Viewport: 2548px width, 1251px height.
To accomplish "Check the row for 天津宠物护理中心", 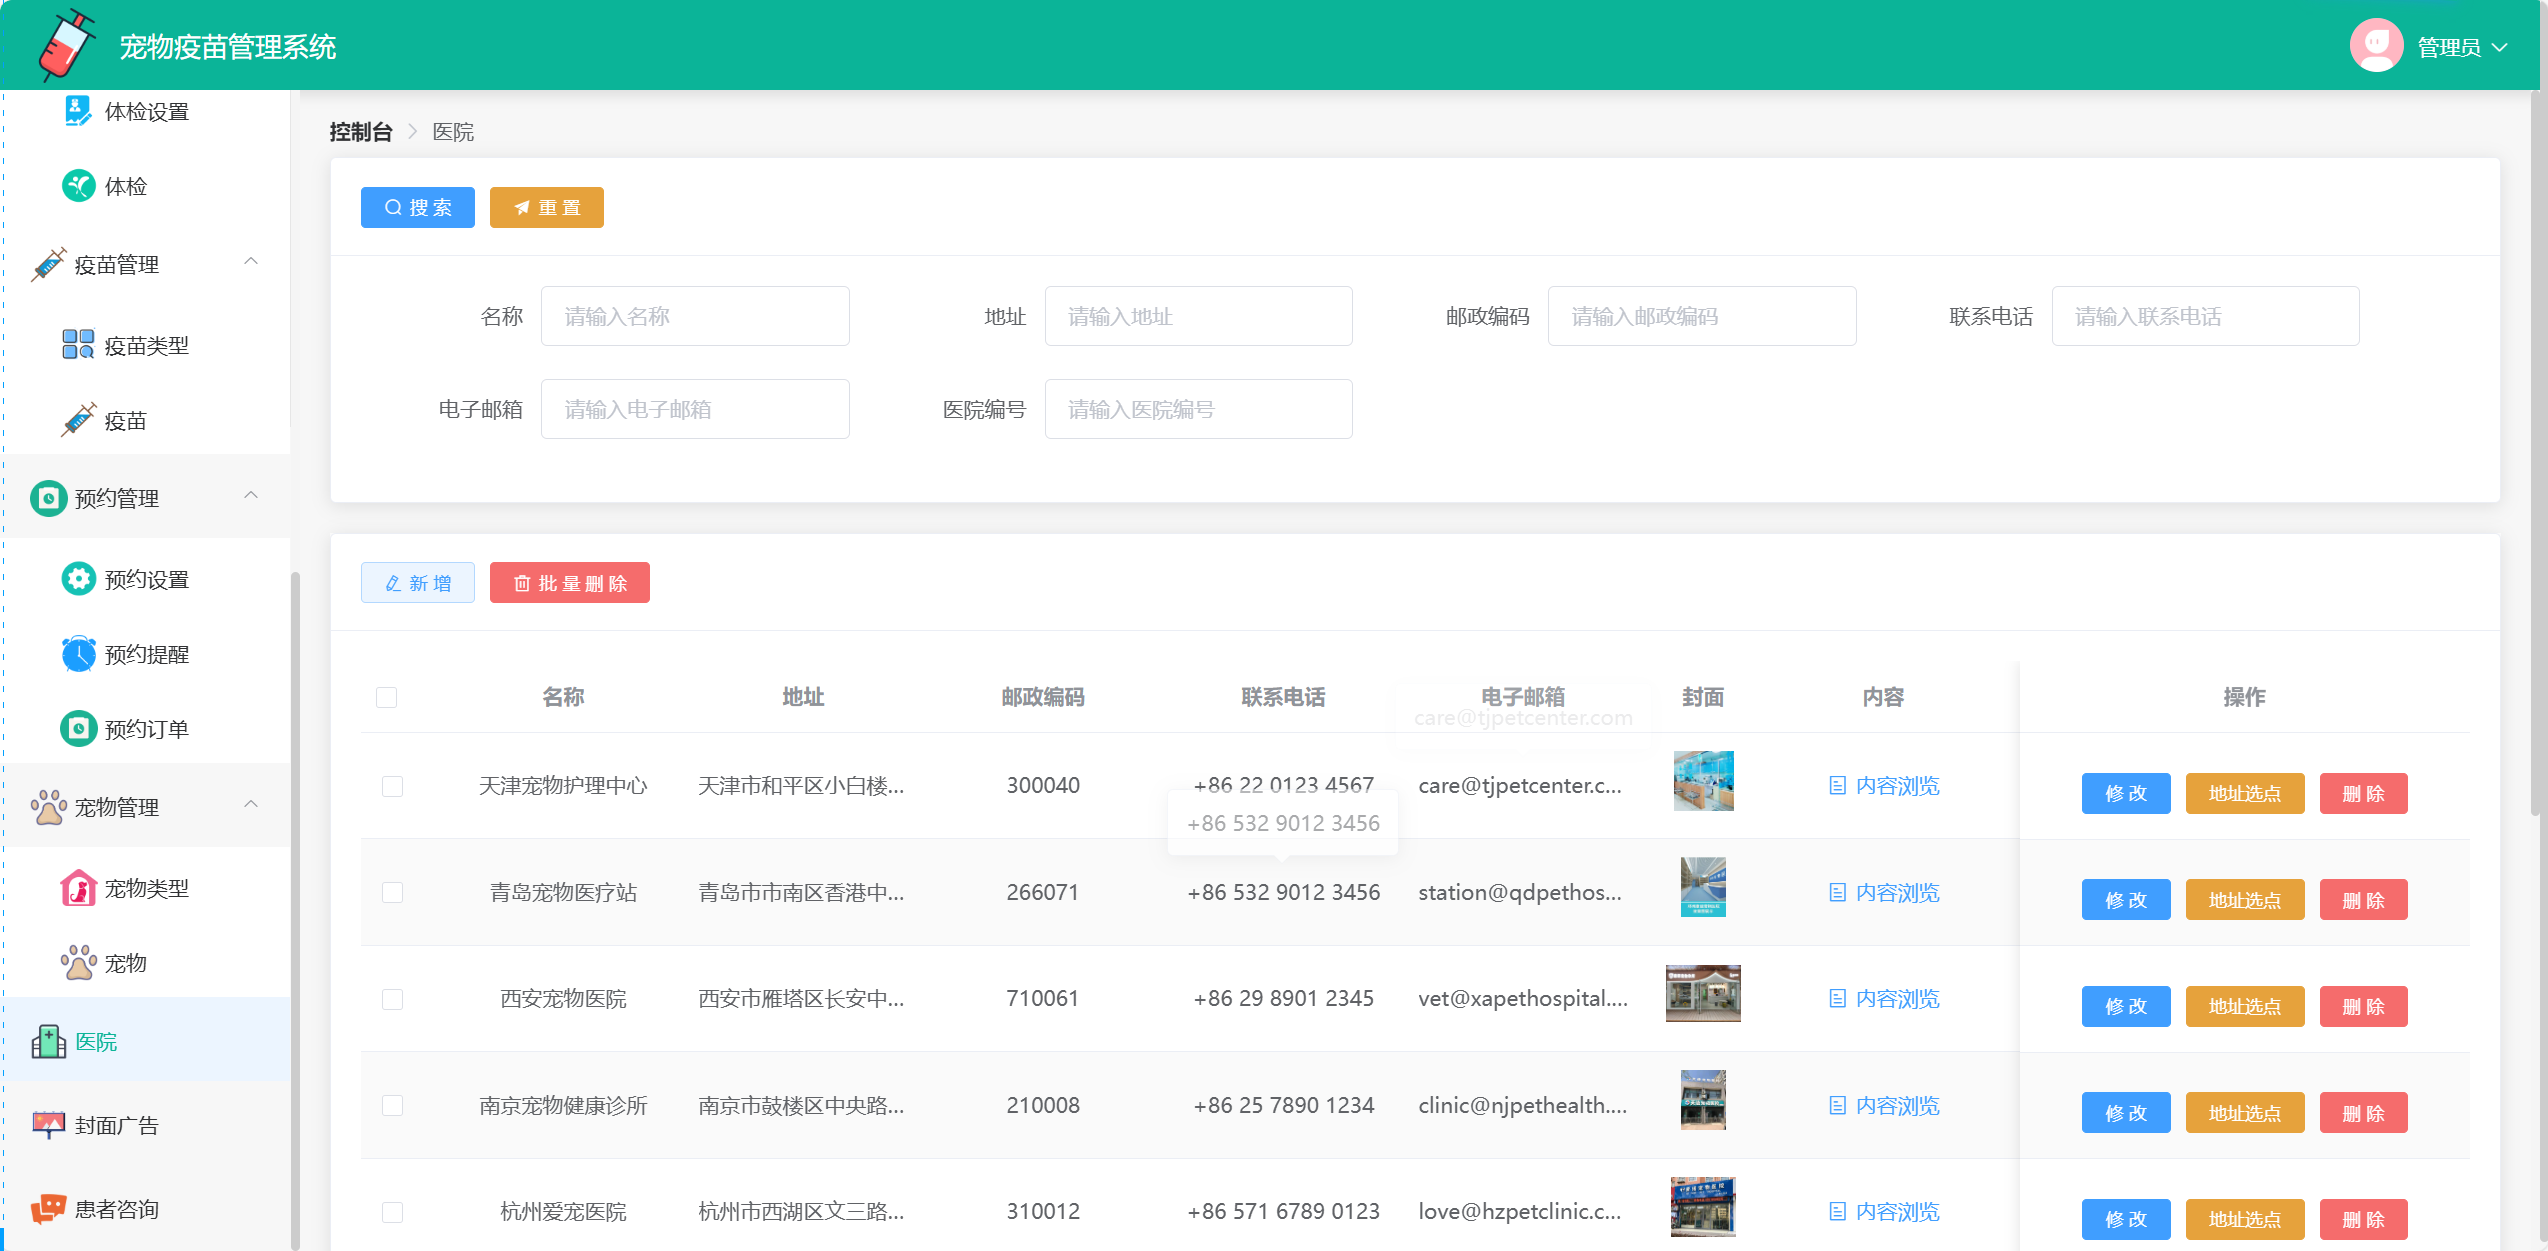I will (393, 786).
